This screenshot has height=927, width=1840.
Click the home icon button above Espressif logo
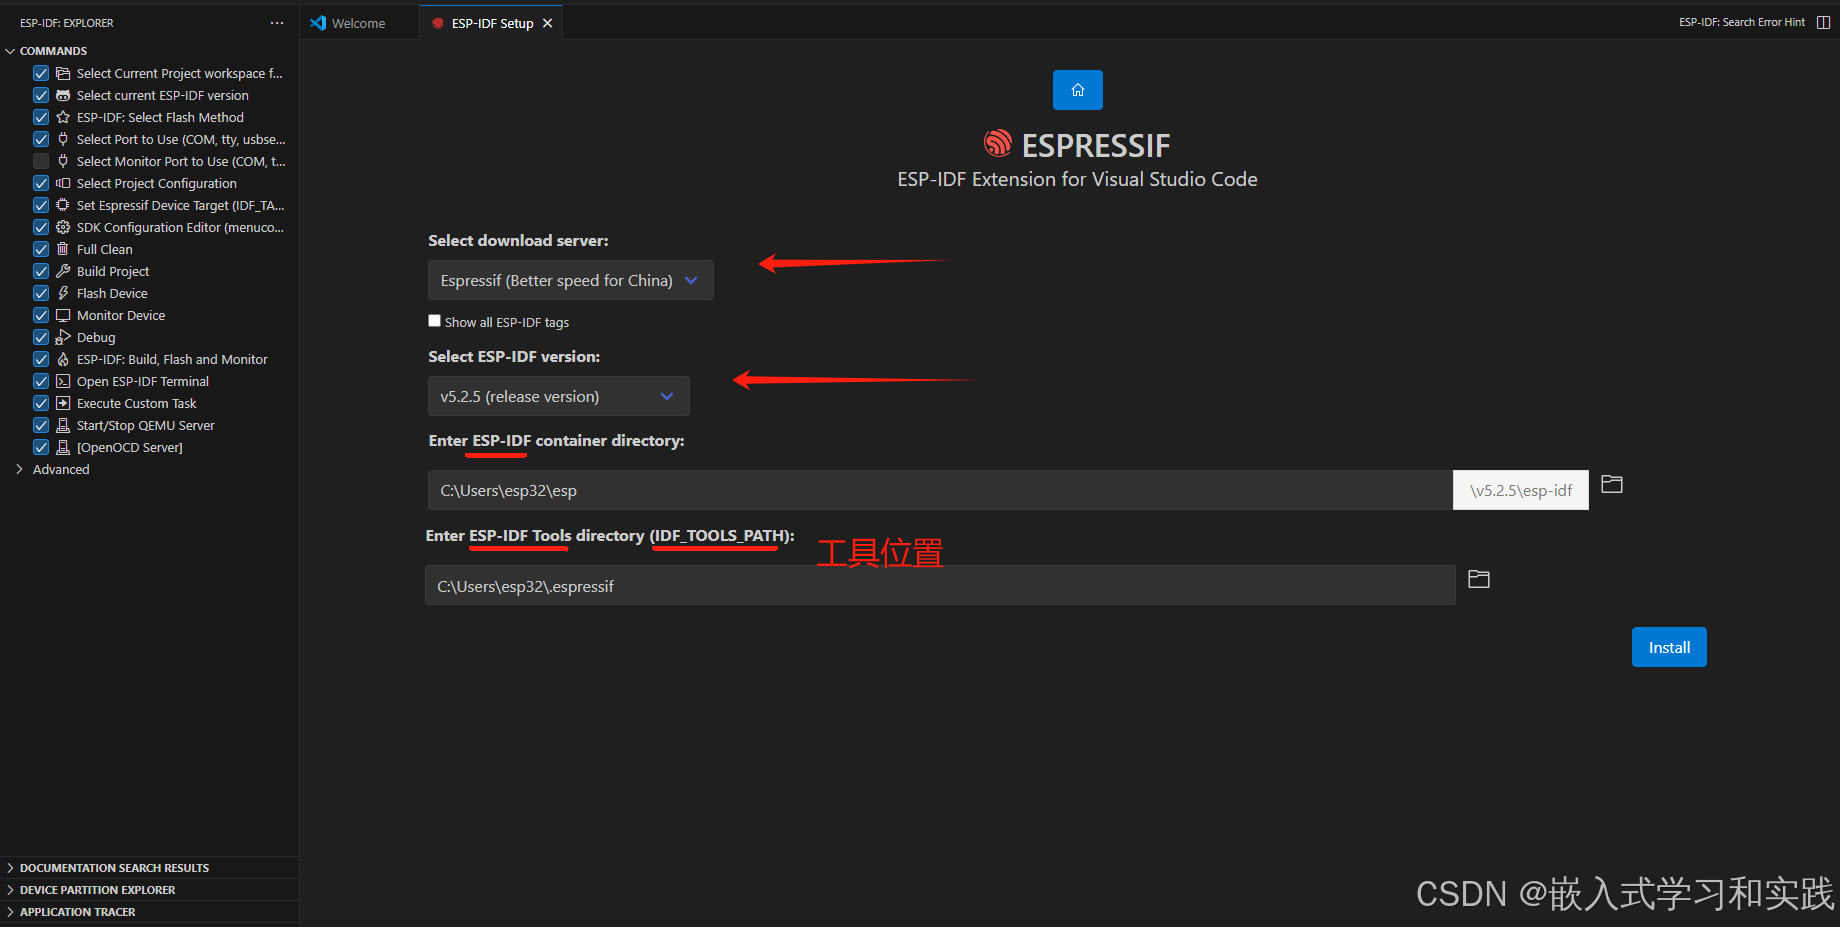click(1077, 90)
